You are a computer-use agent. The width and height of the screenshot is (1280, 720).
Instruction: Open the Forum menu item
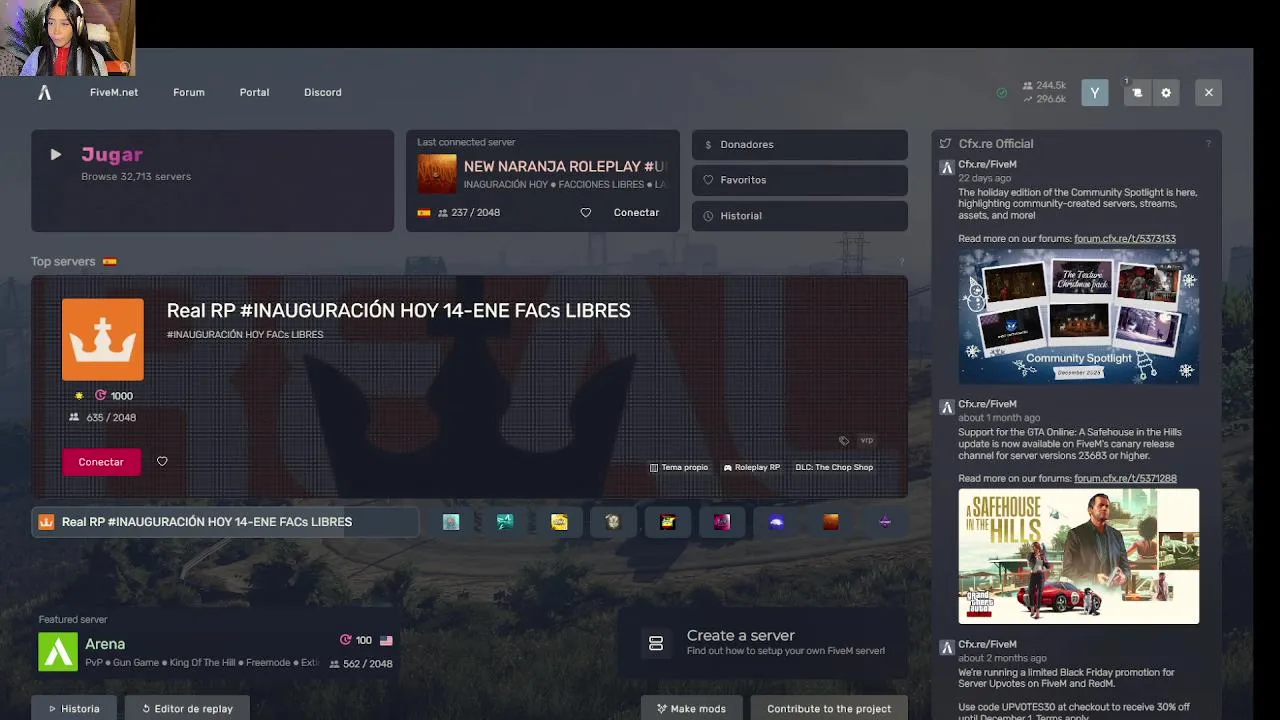coord(189,92)
